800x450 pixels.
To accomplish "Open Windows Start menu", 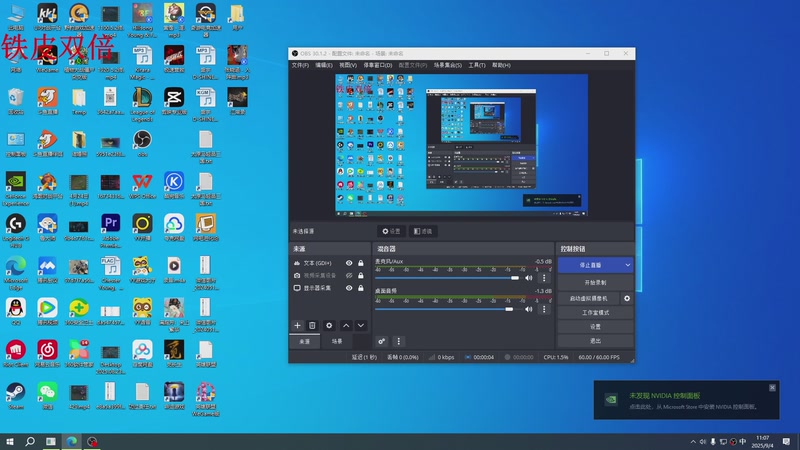I will [10, 441].
